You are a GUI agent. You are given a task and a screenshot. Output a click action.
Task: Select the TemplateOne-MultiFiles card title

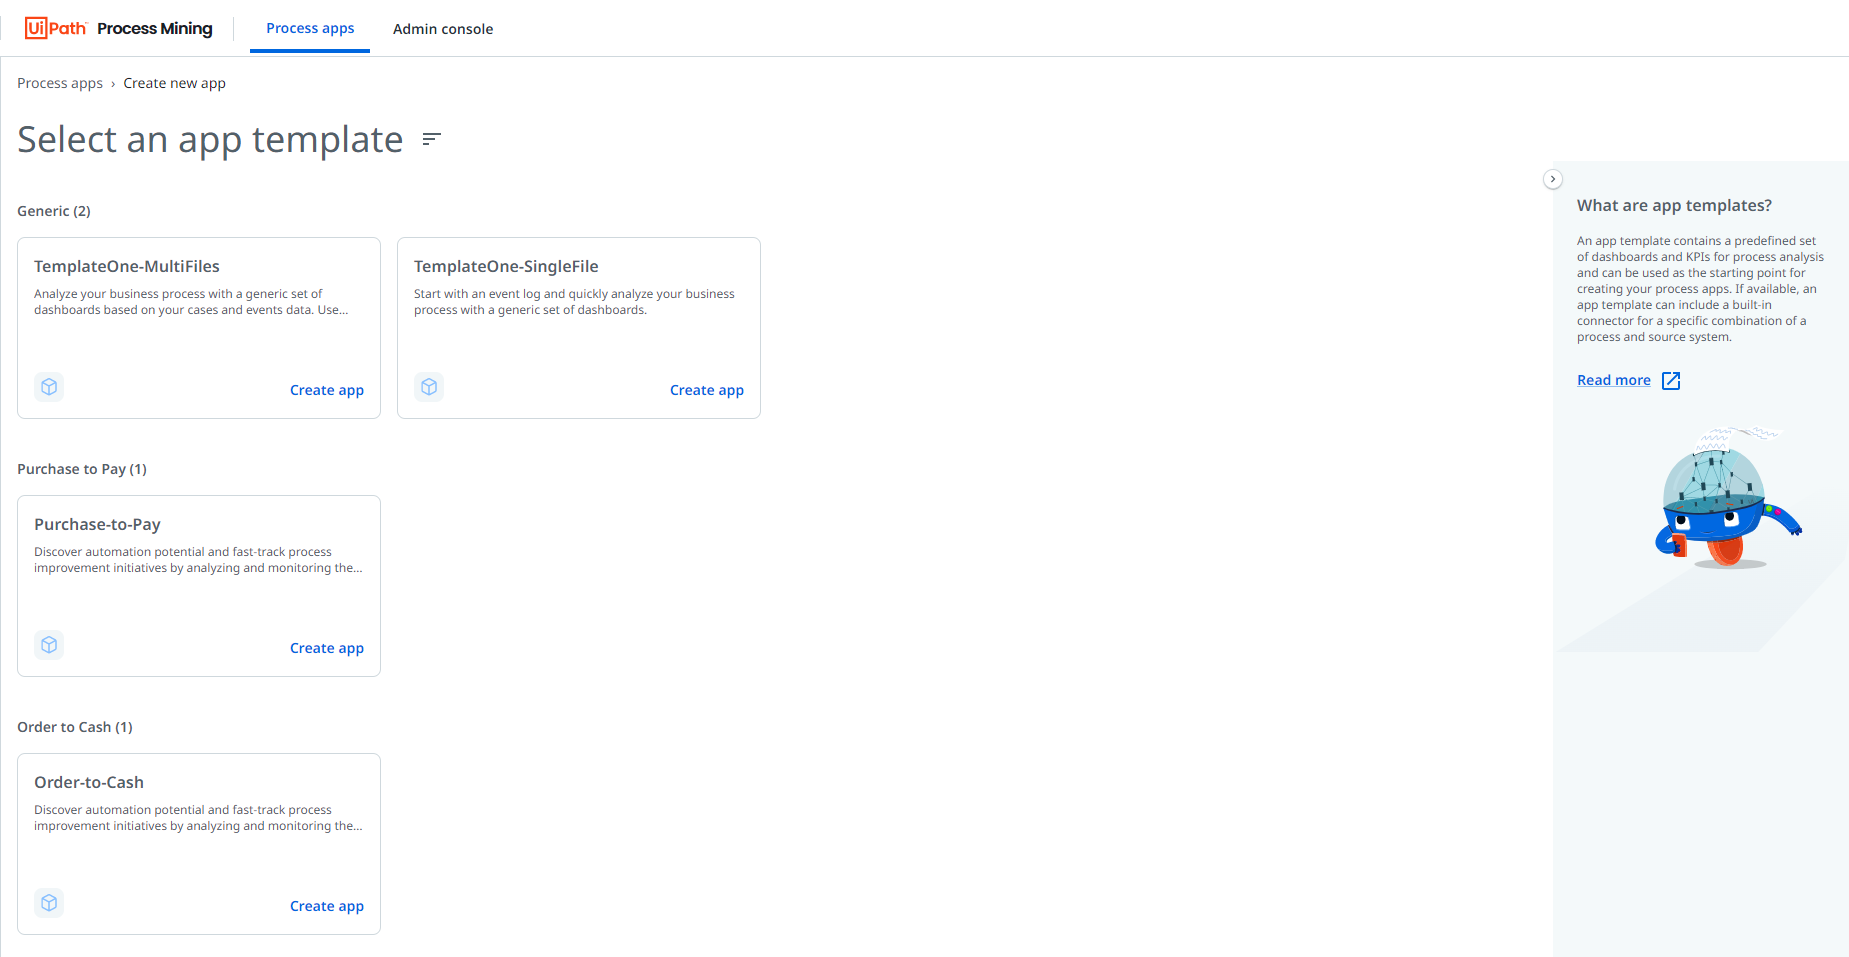click(127, 266)
